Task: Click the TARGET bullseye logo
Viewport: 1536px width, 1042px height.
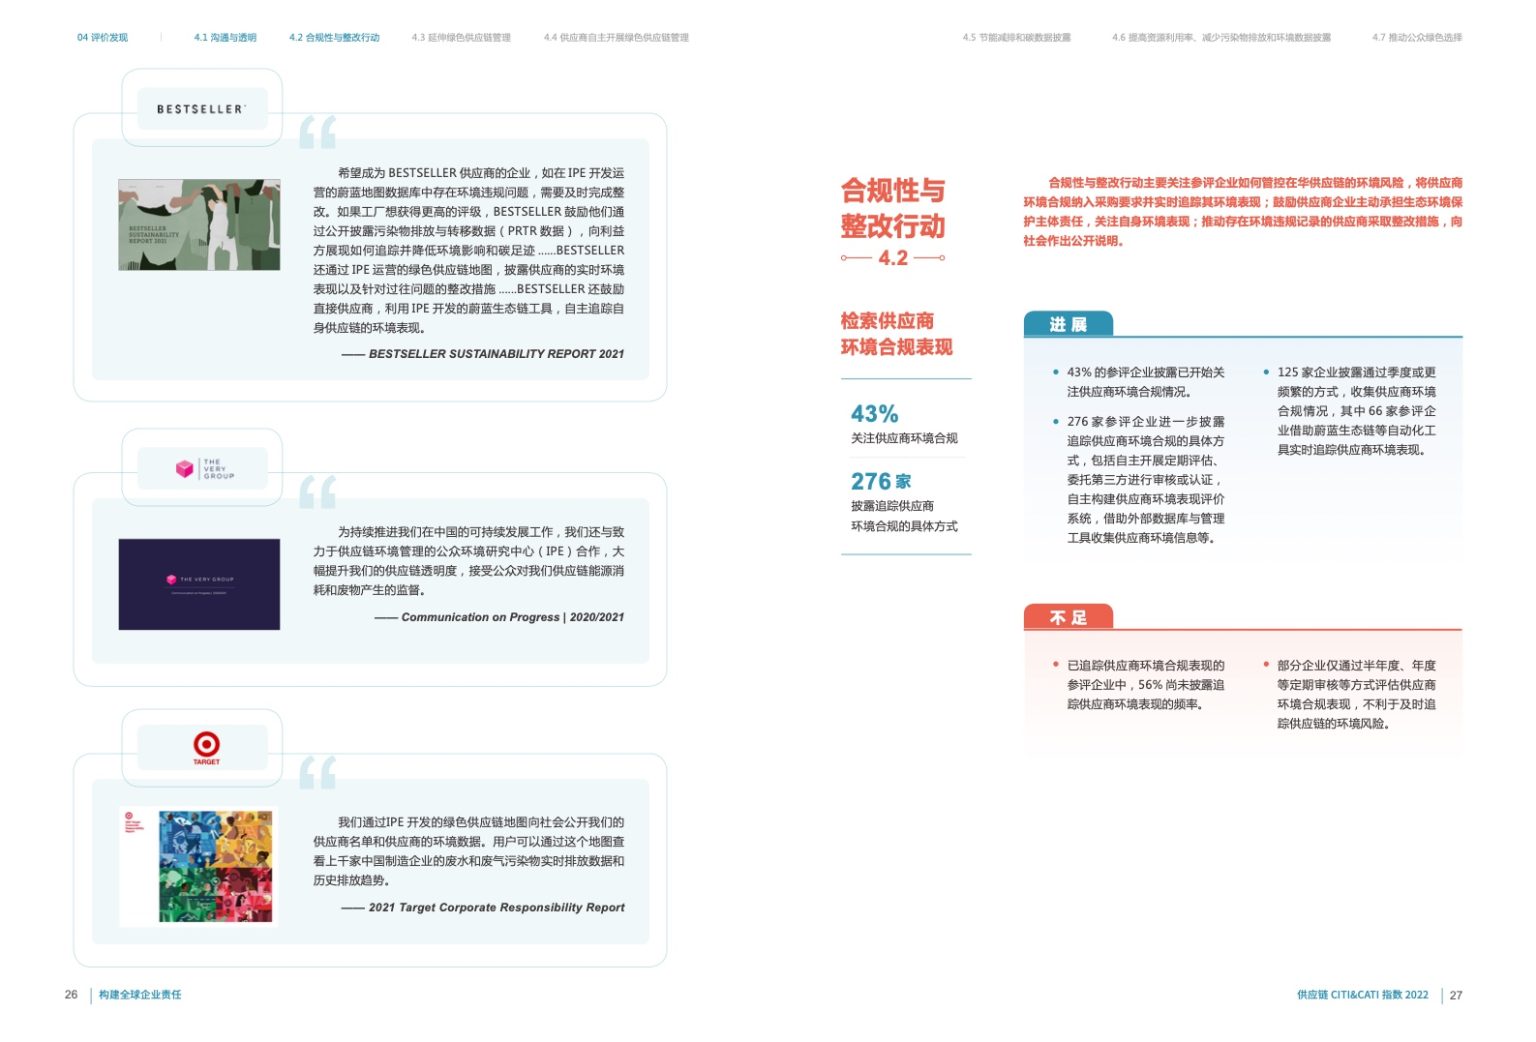Action: click(x=205, y=744)
